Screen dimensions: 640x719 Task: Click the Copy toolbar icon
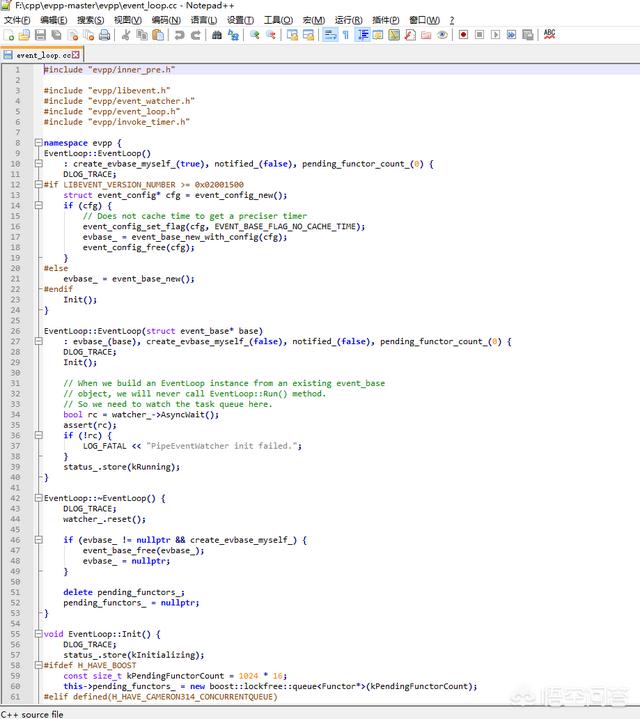click(142, 35)
